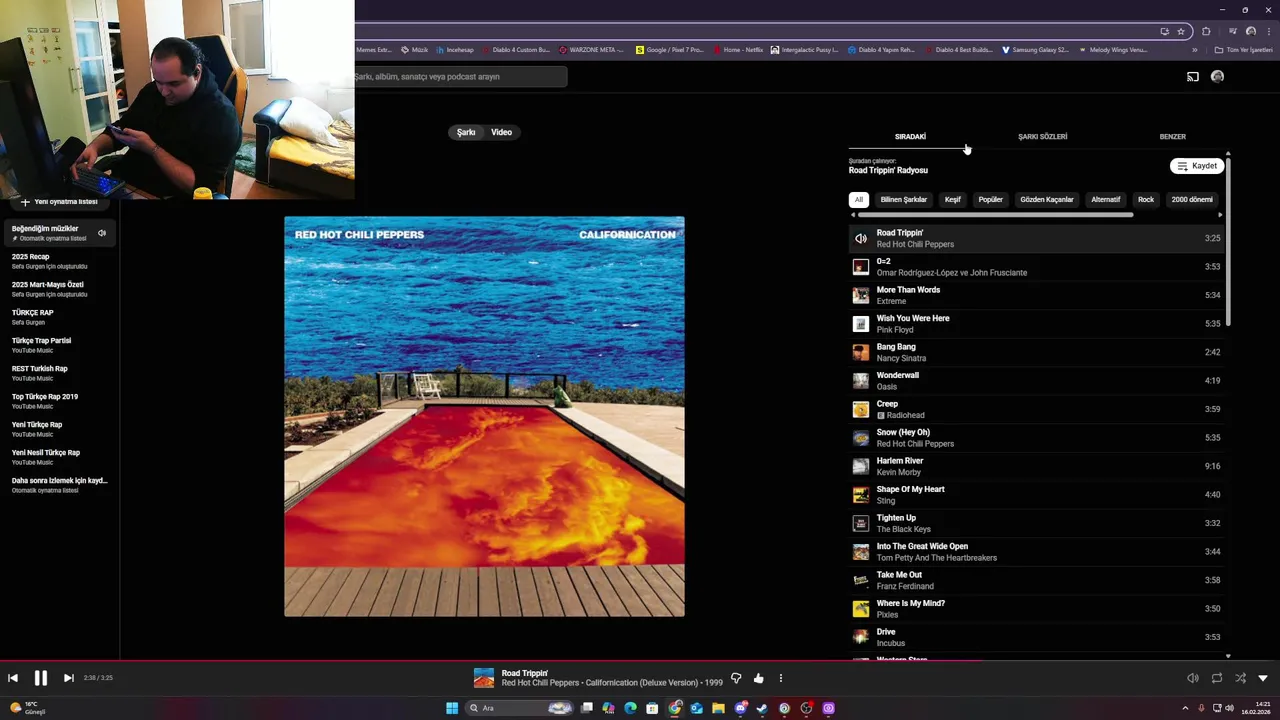The width and height of the screenshot is (1280, 720).
Task: Click the mini album thumbnail in player bar
Action: click(x=484, y=678)
